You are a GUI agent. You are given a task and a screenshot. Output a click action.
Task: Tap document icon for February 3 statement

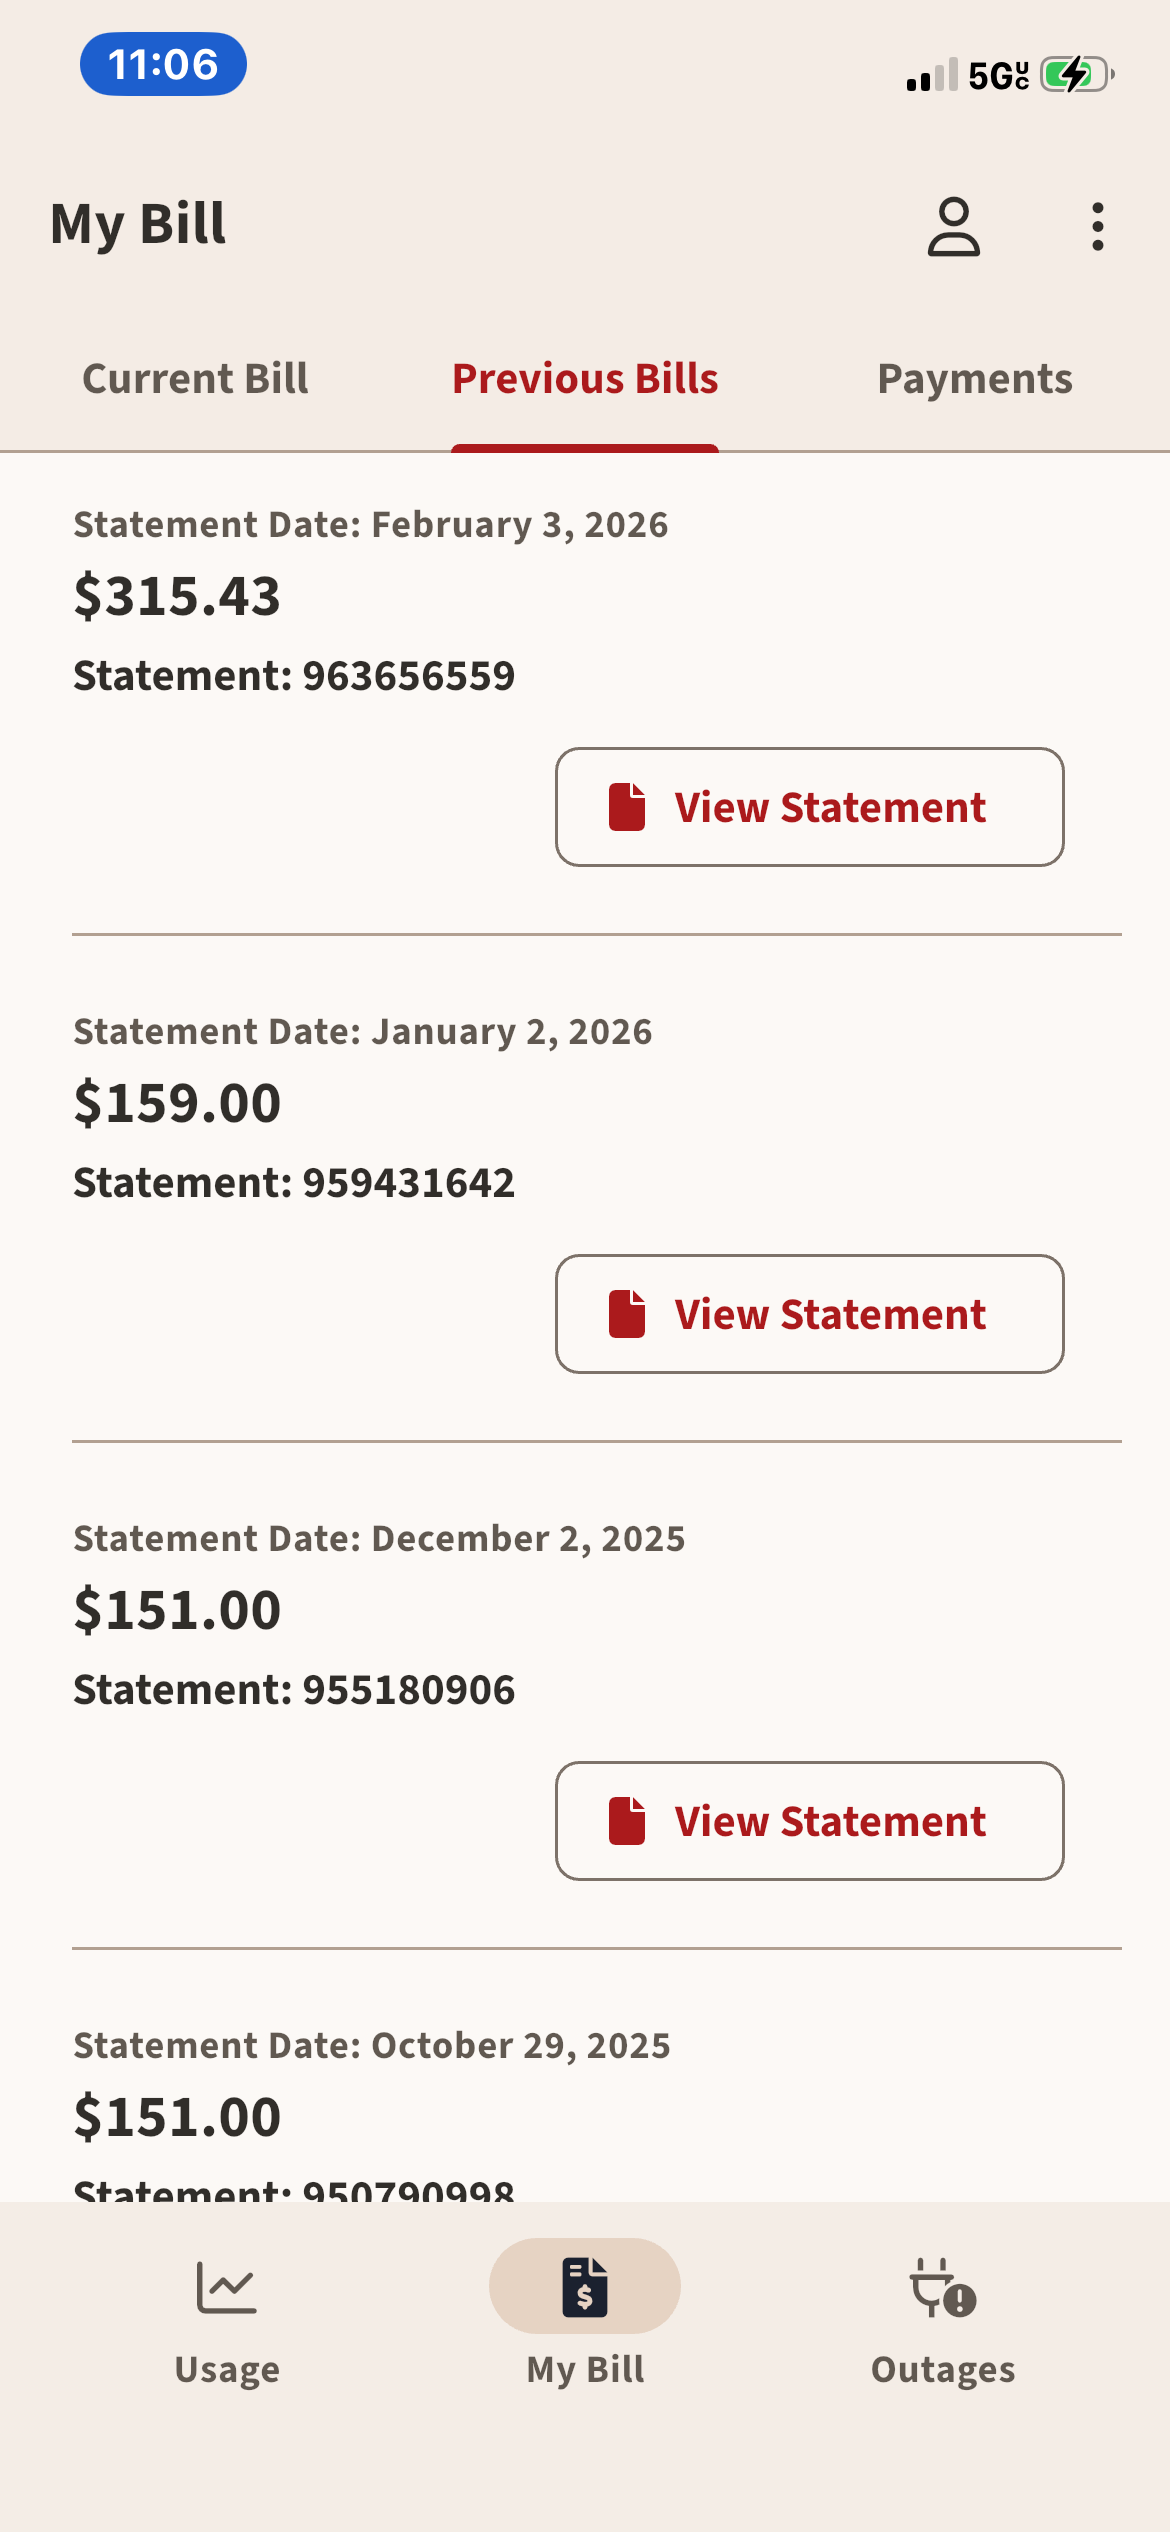627,807
